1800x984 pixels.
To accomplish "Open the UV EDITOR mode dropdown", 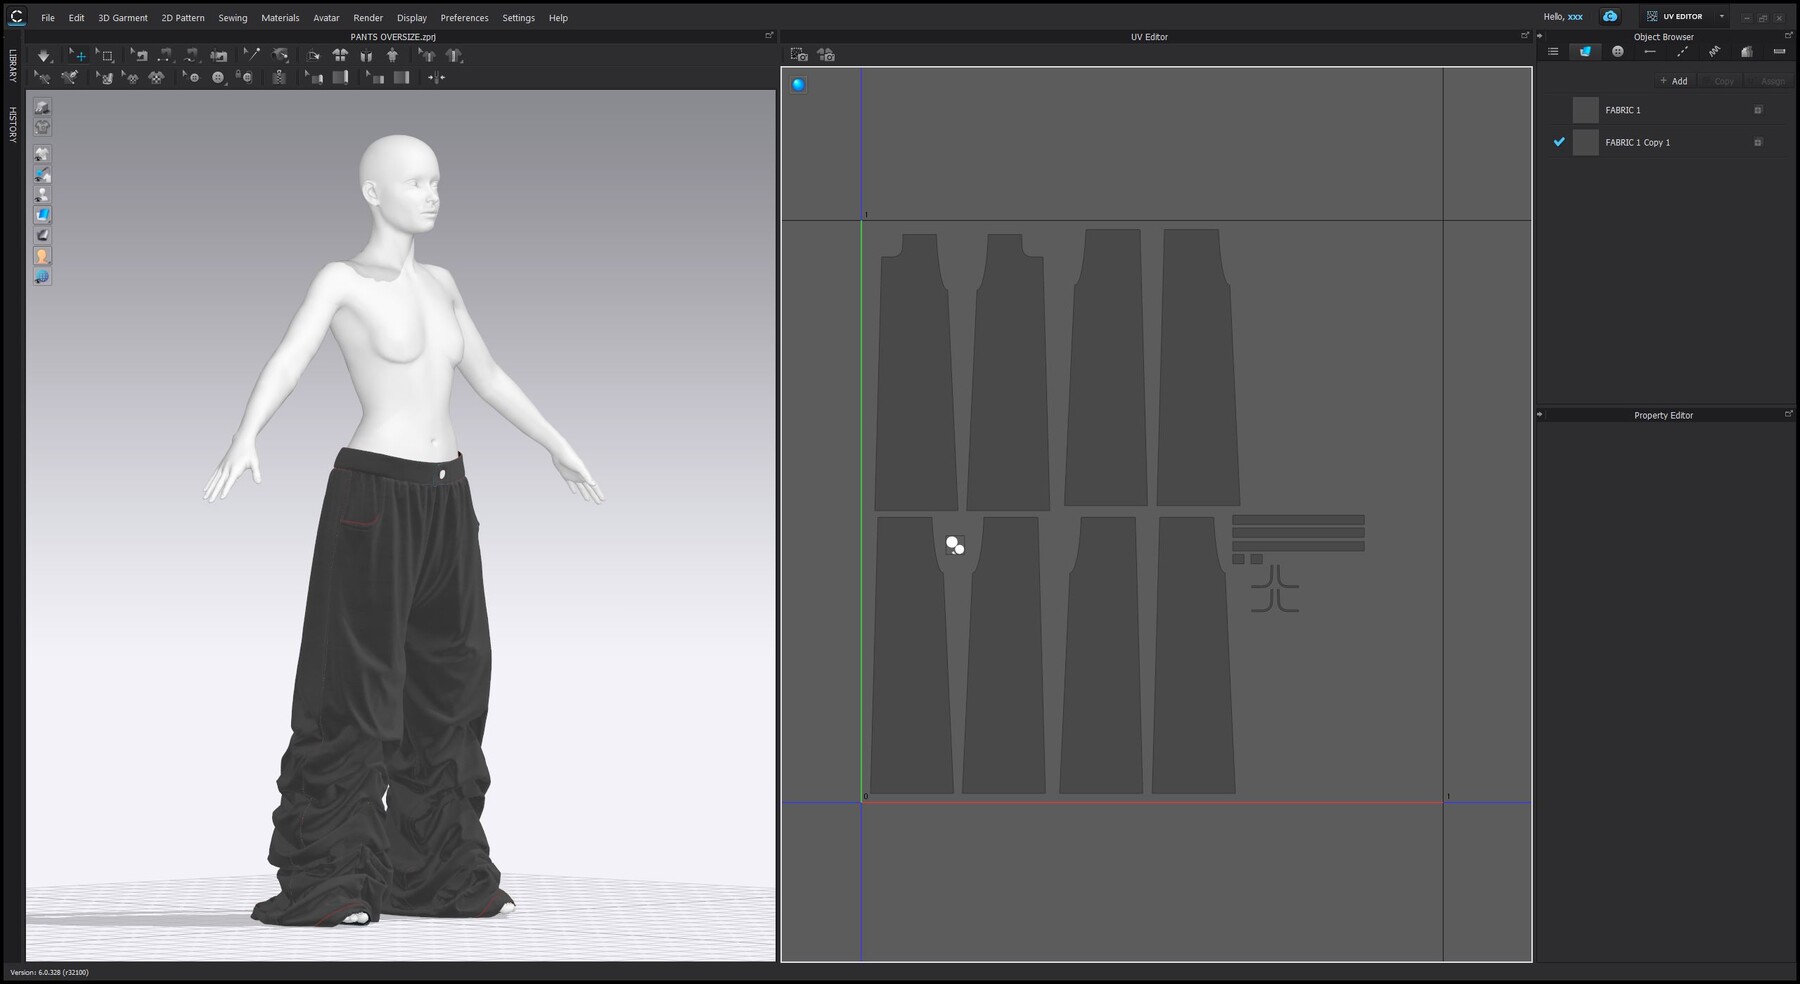I will [x=1721, y=17].
